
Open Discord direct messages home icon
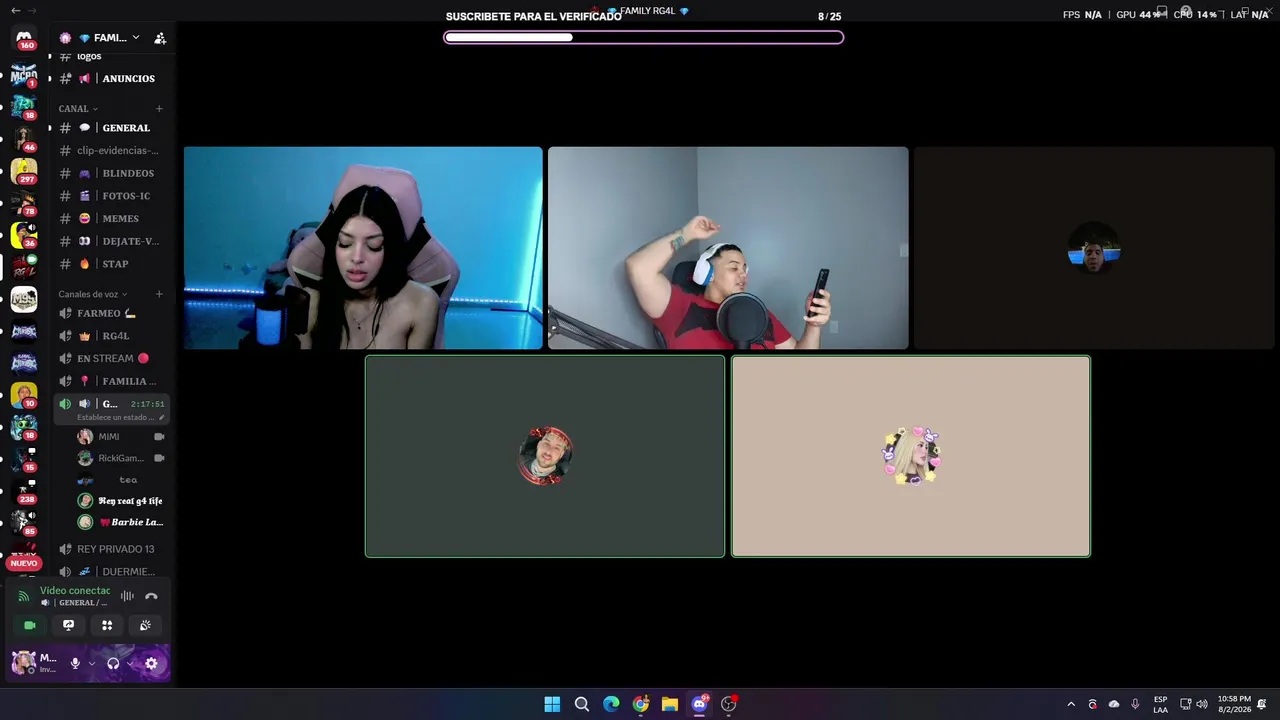[x=24, y=39]
